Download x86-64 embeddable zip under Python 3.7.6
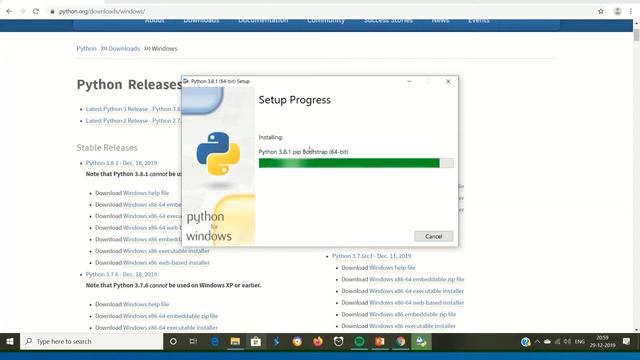The image size is (640, 360). pyautogui.click(x=170, y=316)
